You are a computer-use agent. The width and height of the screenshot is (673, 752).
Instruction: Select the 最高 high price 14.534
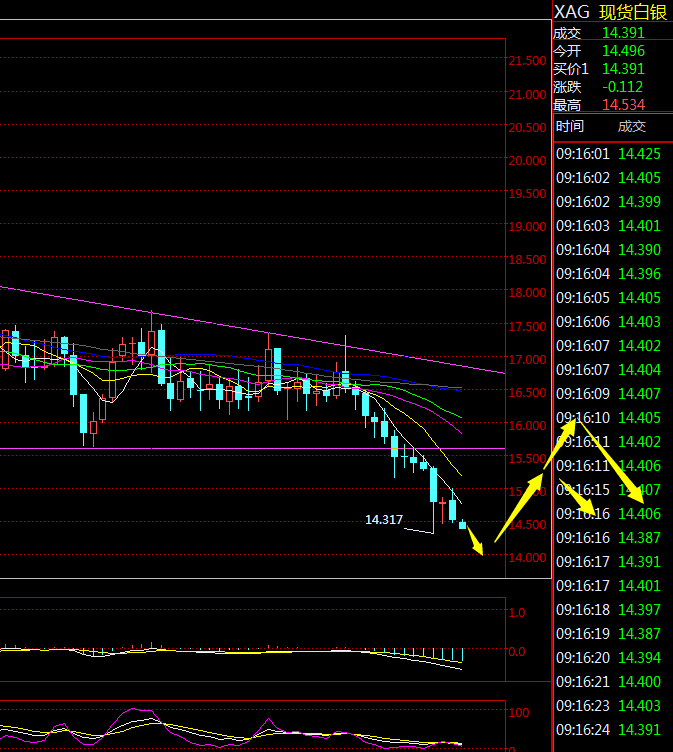(623, 105)
